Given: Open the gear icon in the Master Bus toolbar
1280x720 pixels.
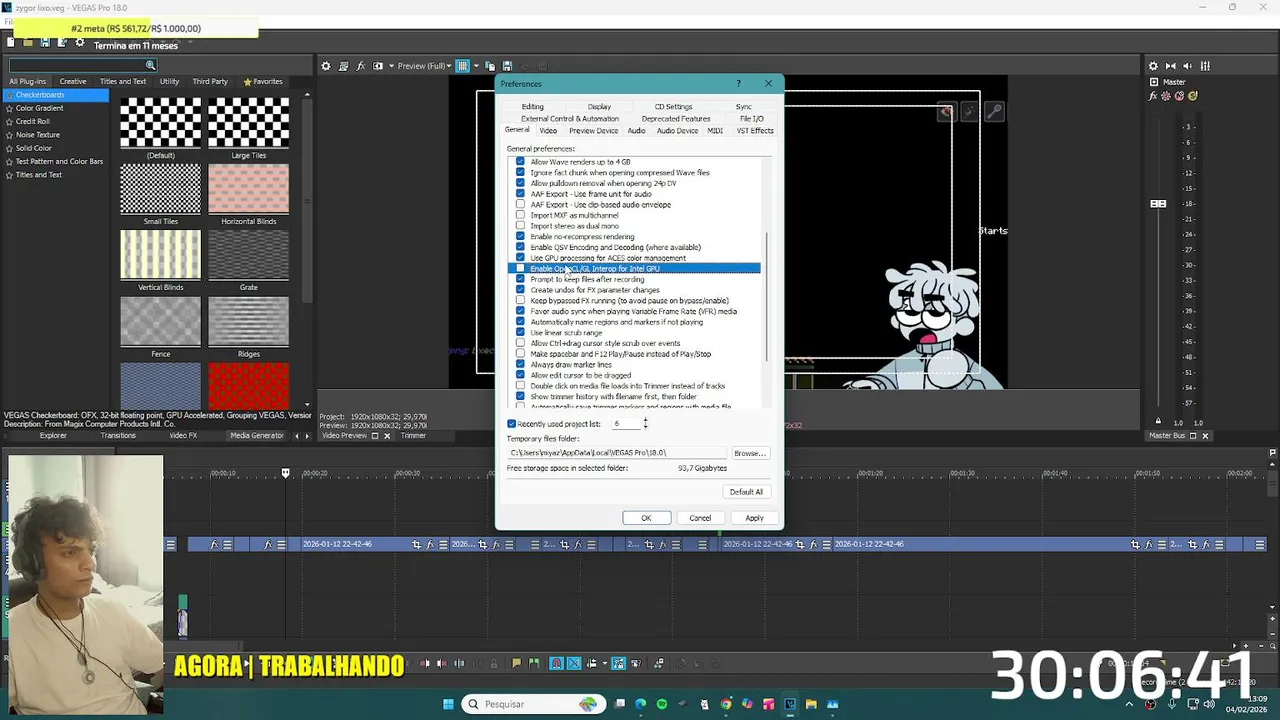Looking at the screenshot, I should (1153, 66).
